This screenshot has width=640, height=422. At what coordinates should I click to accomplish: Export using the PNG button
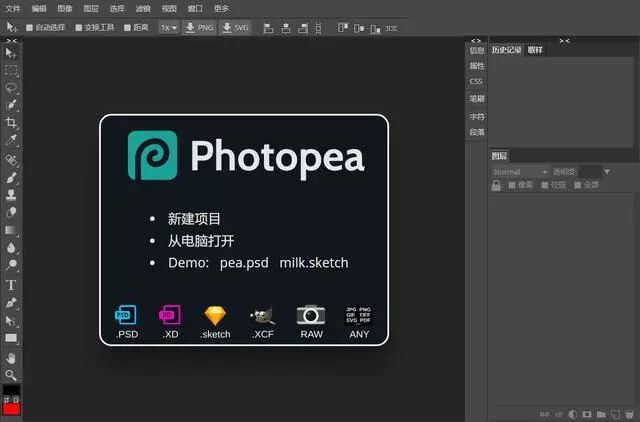199,27
